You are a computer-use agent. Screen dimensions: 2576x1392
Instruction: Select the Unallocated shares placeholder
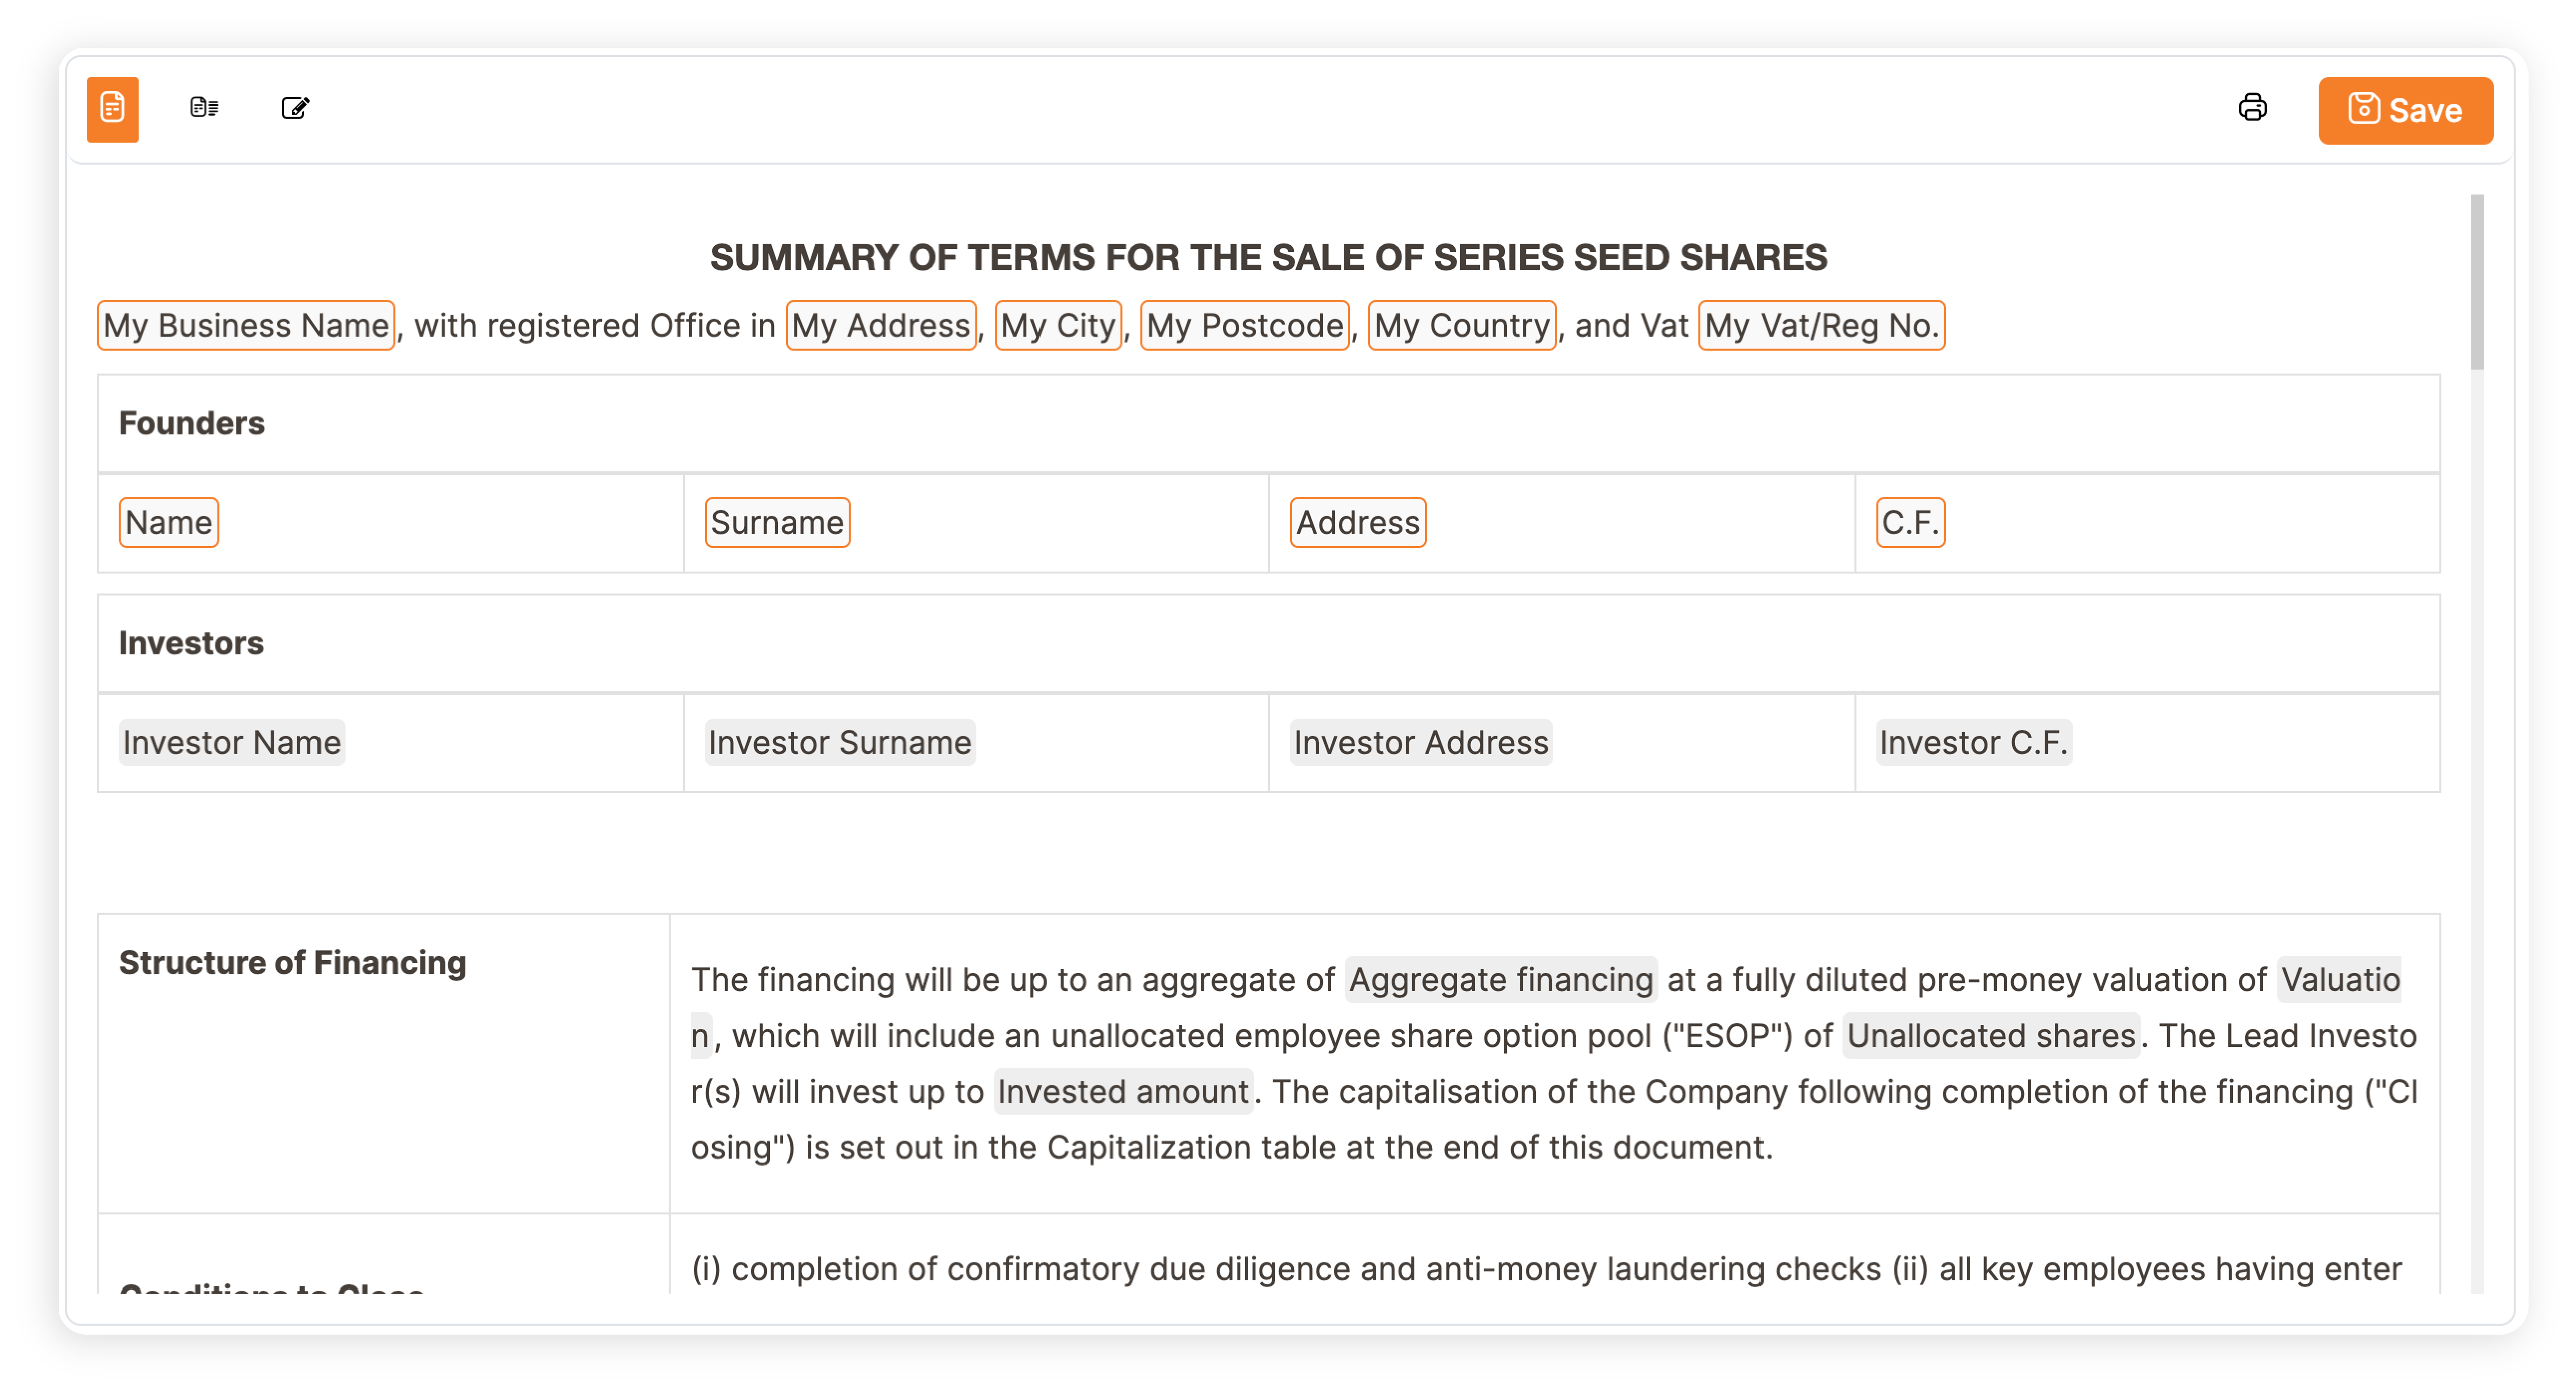[1990, 1035]
